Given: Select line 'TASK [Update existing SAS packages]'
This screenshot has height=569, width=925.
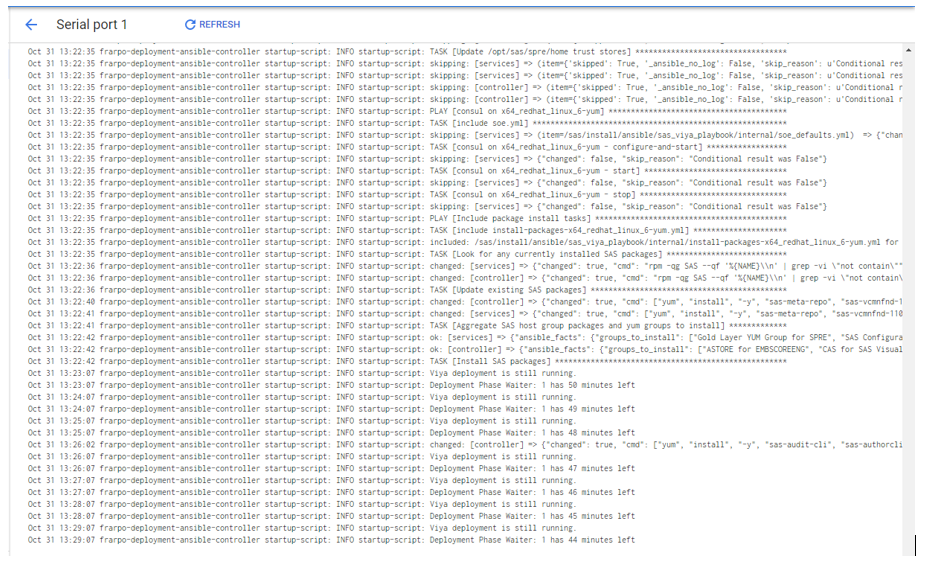Looking at the screenshot, I should click(407, 290).
